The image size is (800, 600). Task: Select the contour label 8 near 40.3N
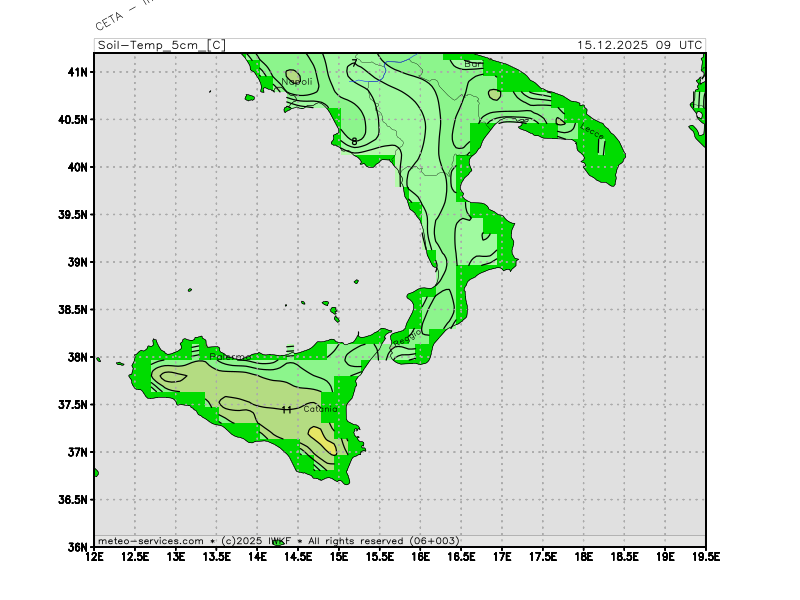tap(354, 142)
